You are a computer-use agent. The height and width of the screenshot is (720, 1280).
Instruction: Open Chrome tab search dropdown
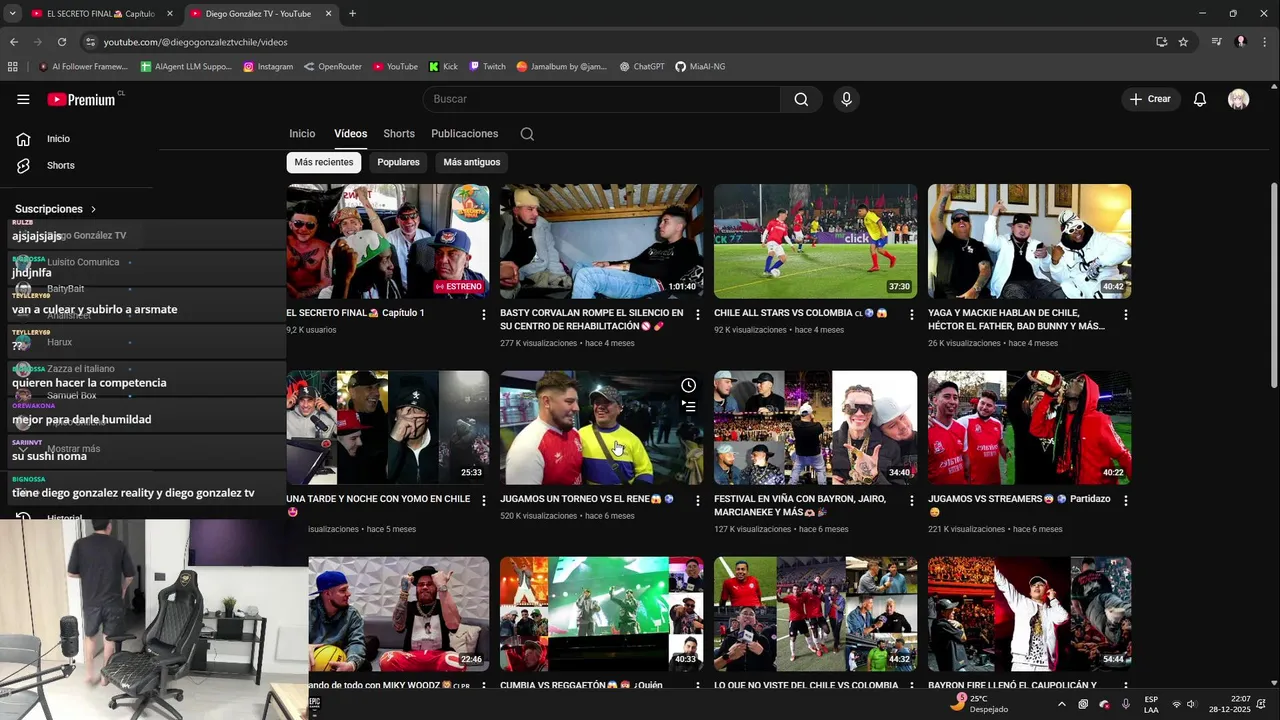click(13, 14)
